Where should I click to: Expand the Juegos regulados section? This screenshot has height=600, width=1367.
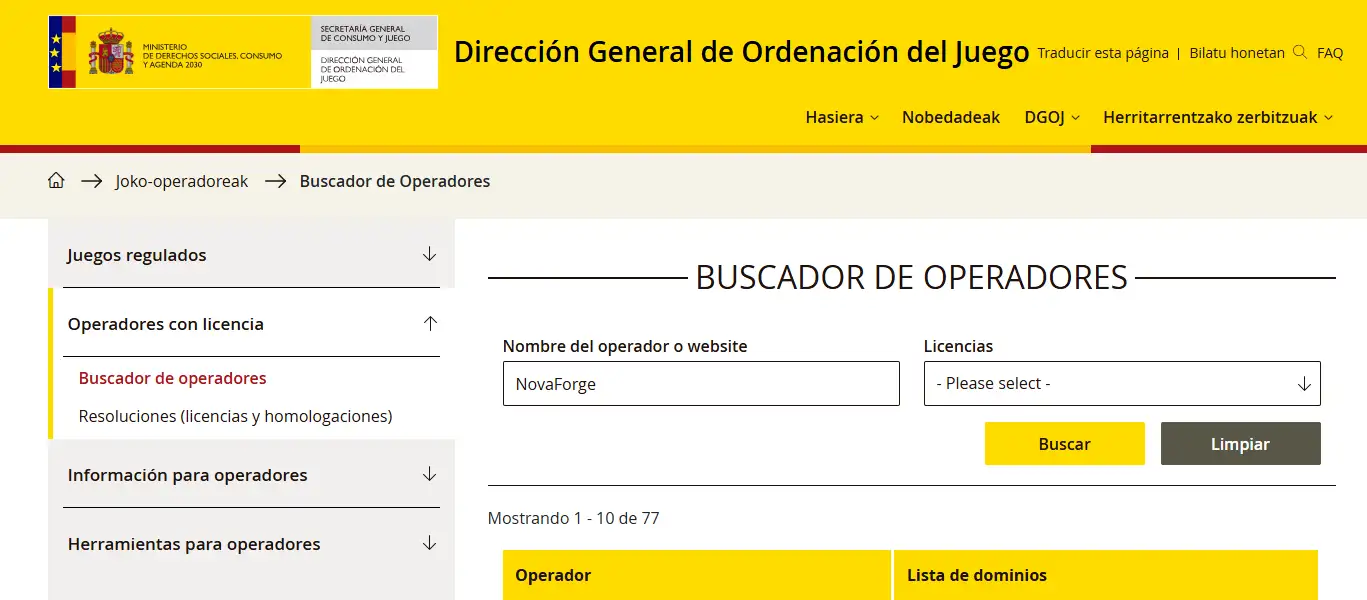[x=252, y=254]
